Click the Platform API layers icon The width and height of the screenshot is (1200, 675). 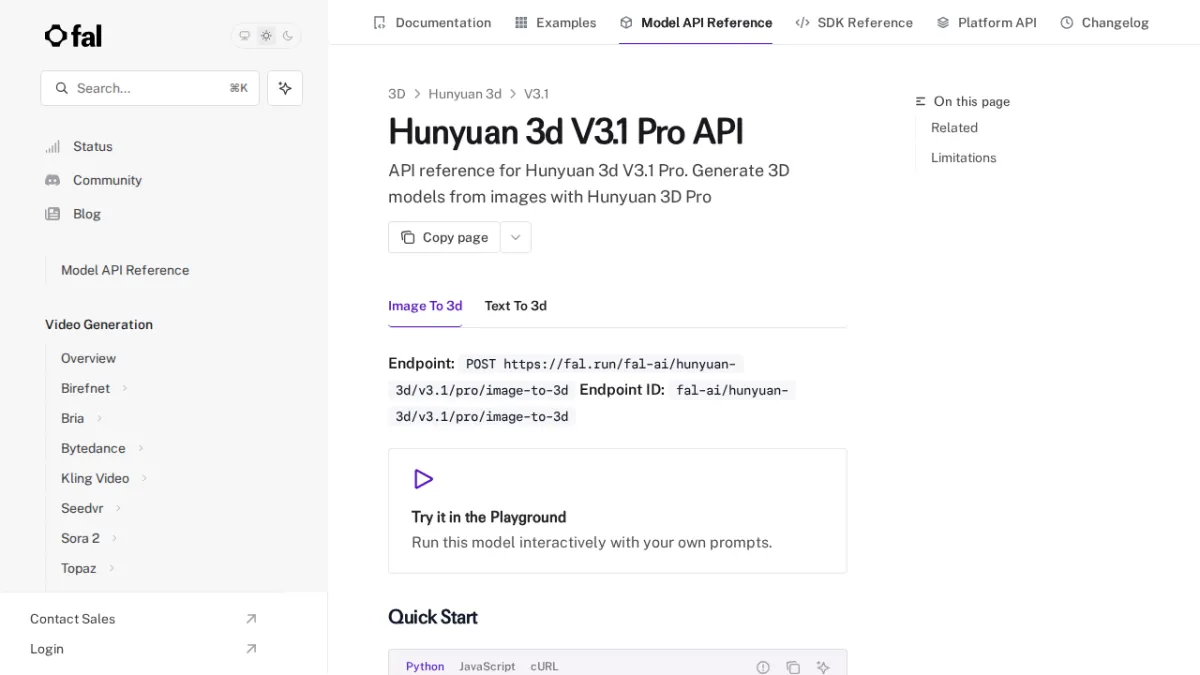pyautogui.click(x=943, y=22)
